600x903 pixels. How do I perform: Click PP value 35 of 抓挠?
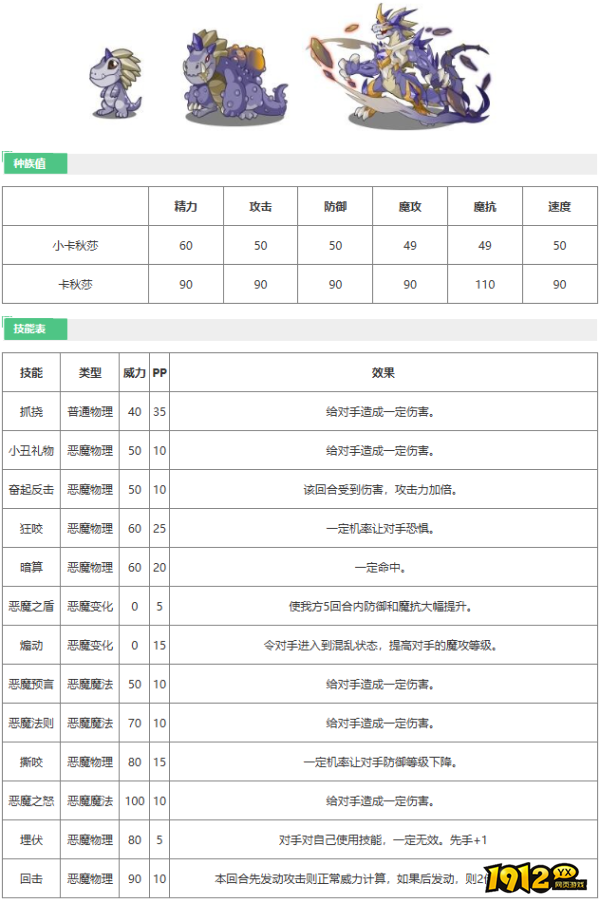(160, 412)
